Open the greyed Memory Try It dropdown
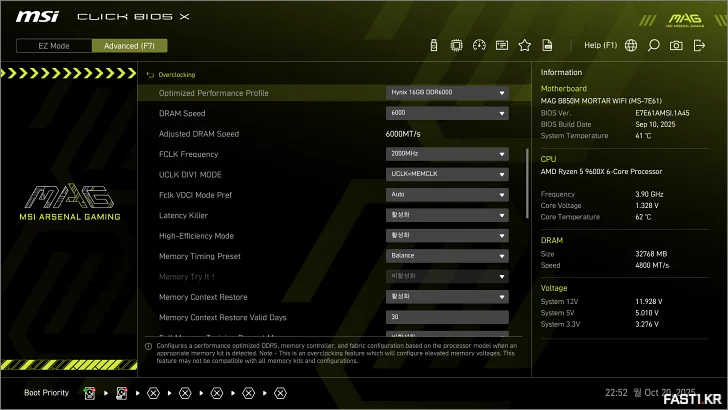Image resolution: width=728 pixels, height=410 pixels. [447, 276]
